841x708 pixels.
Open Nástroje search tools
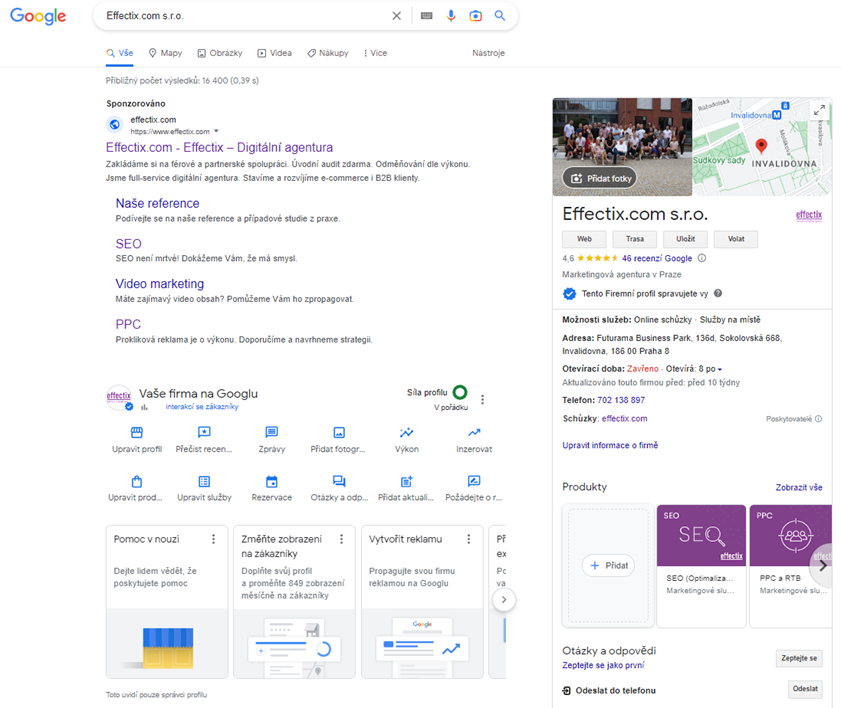pos(488,53)
